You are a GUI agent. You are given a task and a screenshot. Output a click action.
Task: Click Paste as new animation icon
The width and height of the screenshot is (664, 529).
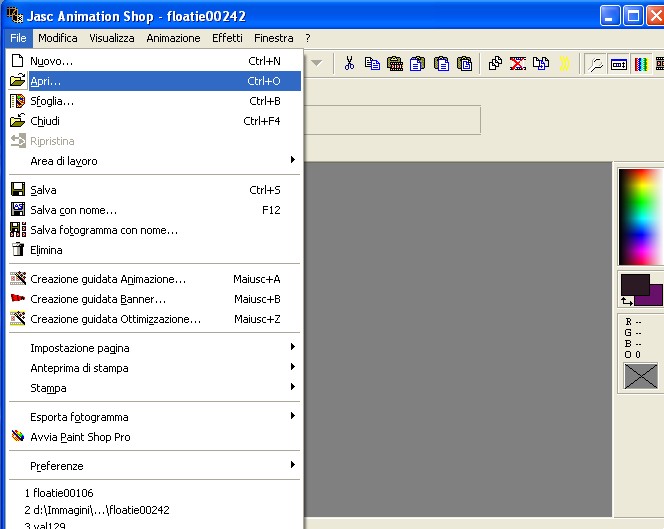click(x=395, y=64)
